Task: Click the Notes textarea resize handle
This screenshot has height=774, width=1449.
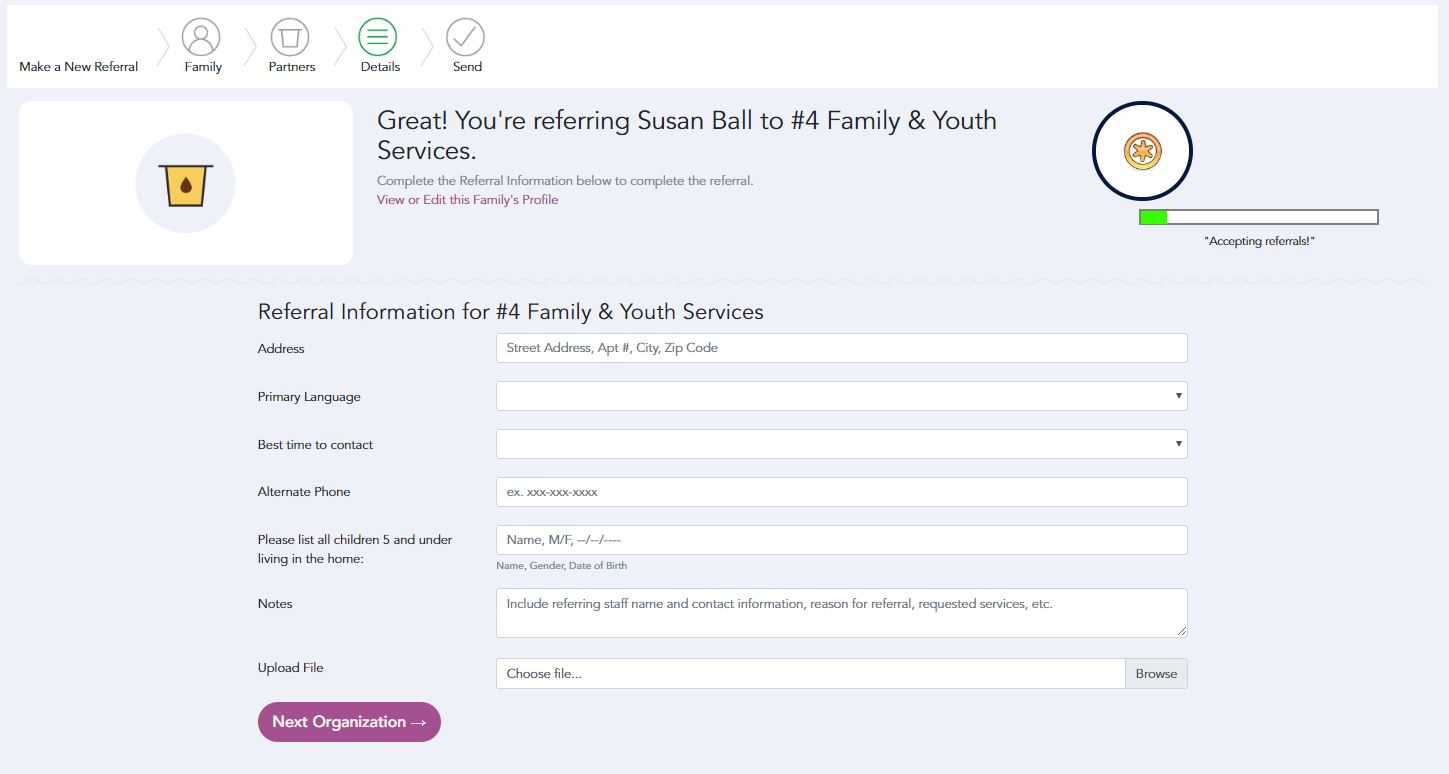Action: (x=1182, y=631)
